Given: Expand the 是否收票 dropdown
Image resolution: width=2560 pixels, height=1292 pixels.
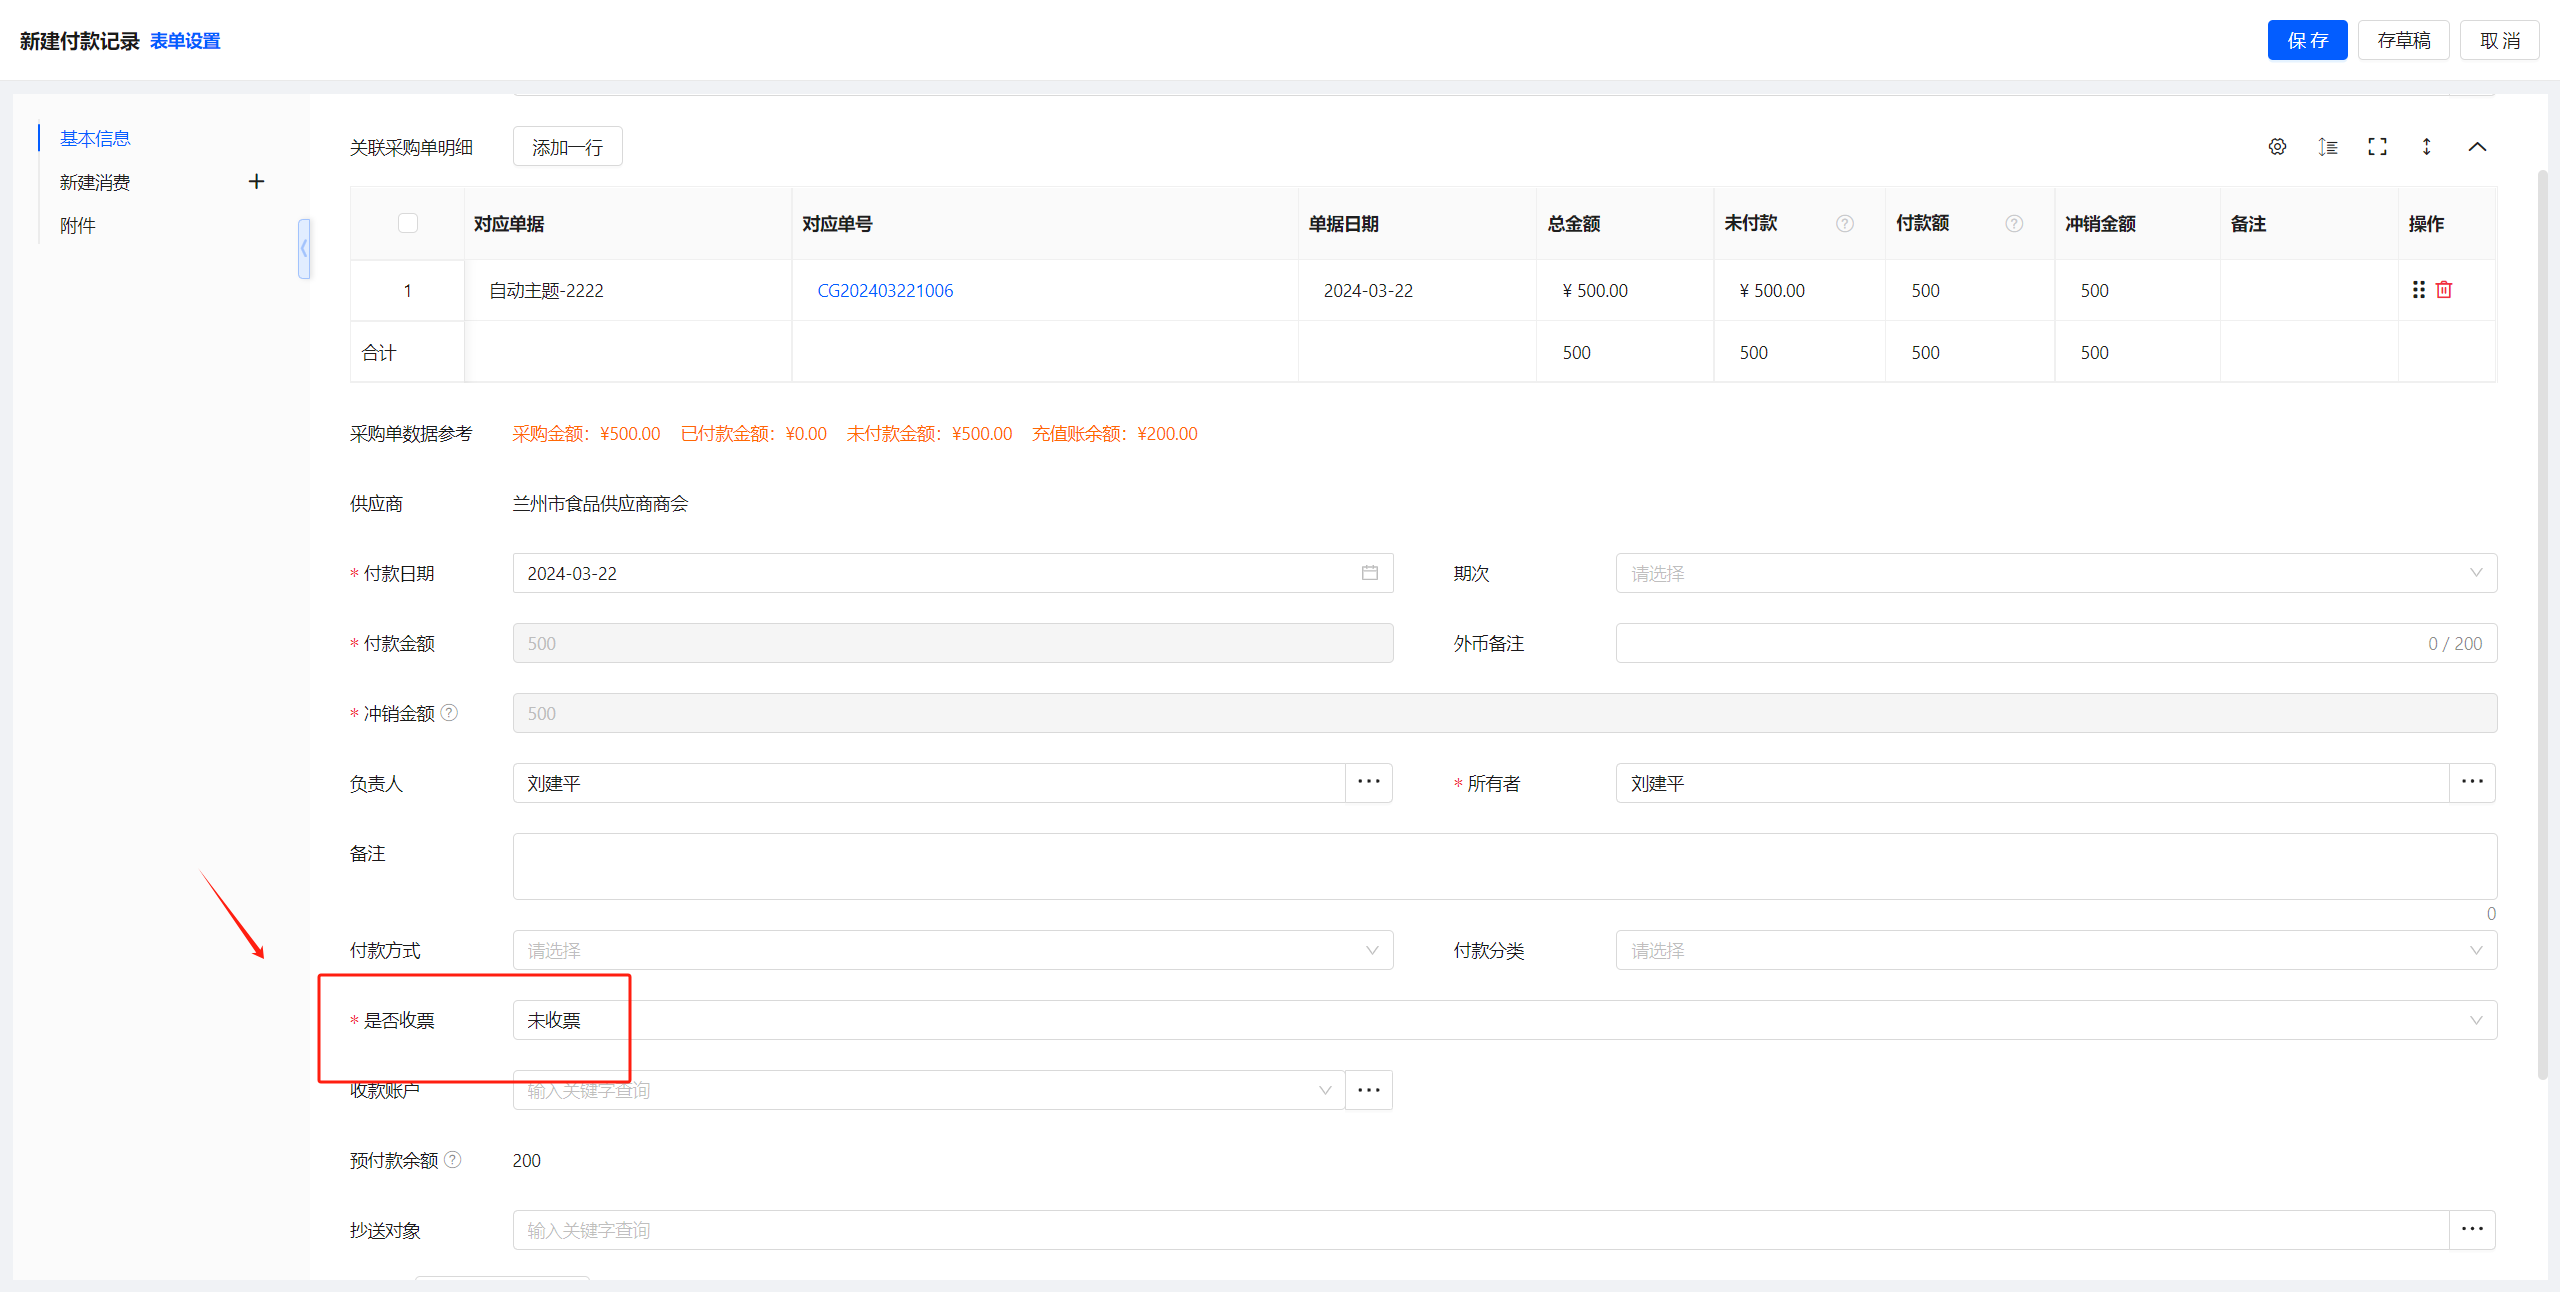Looking at the screenshot, I should [x=1504, y=1020].
